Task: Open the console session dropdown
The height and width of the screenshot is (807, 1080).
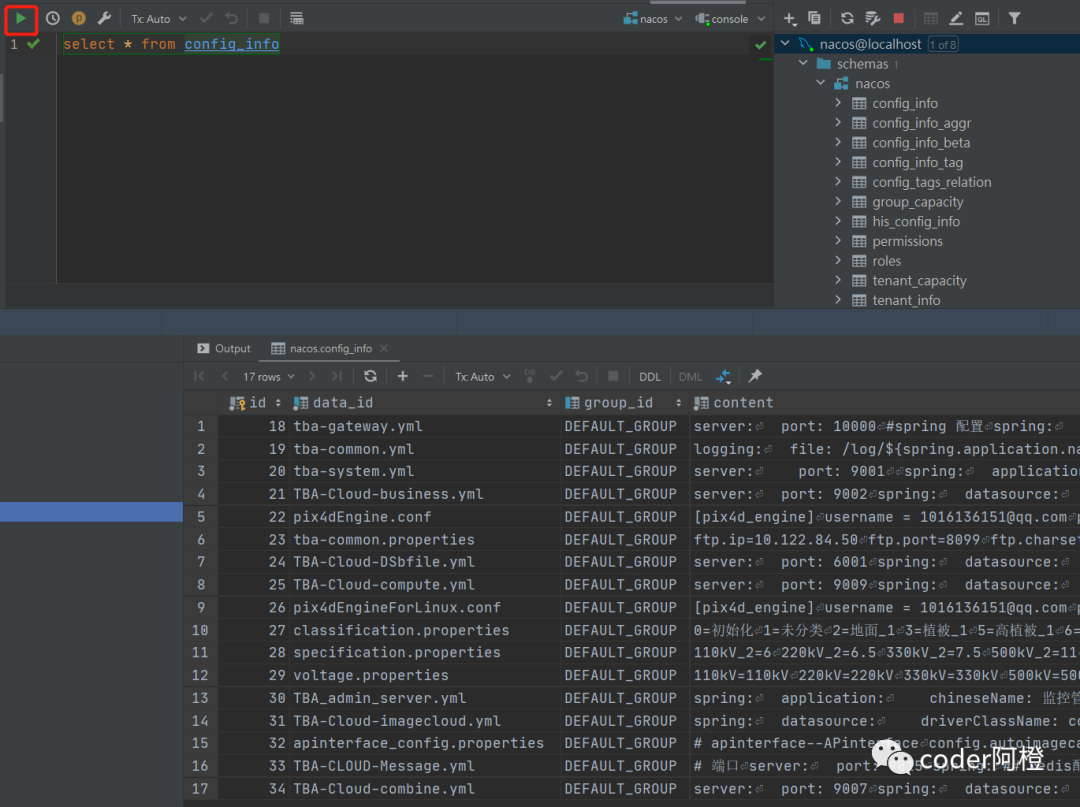Action: click(x=730, y=19)
